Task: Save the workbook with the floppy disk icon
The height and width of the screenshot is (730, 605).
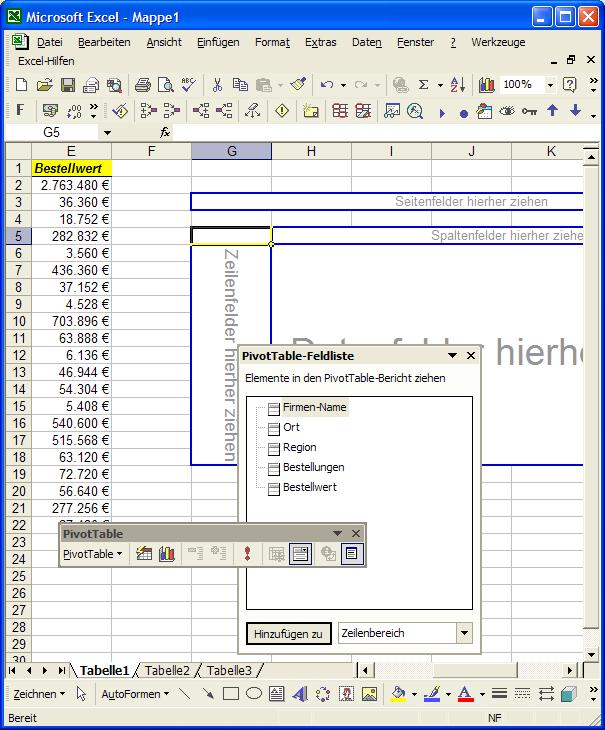Action: [68, 85]
